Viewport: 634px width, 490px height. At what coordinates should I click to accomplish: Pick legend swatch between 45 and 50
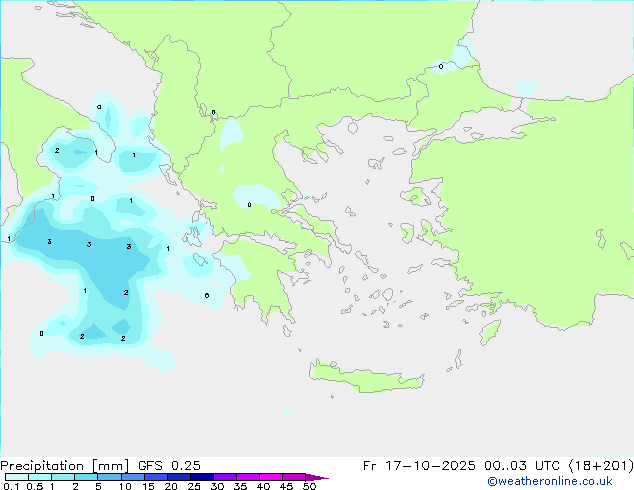tap(294, 477)
